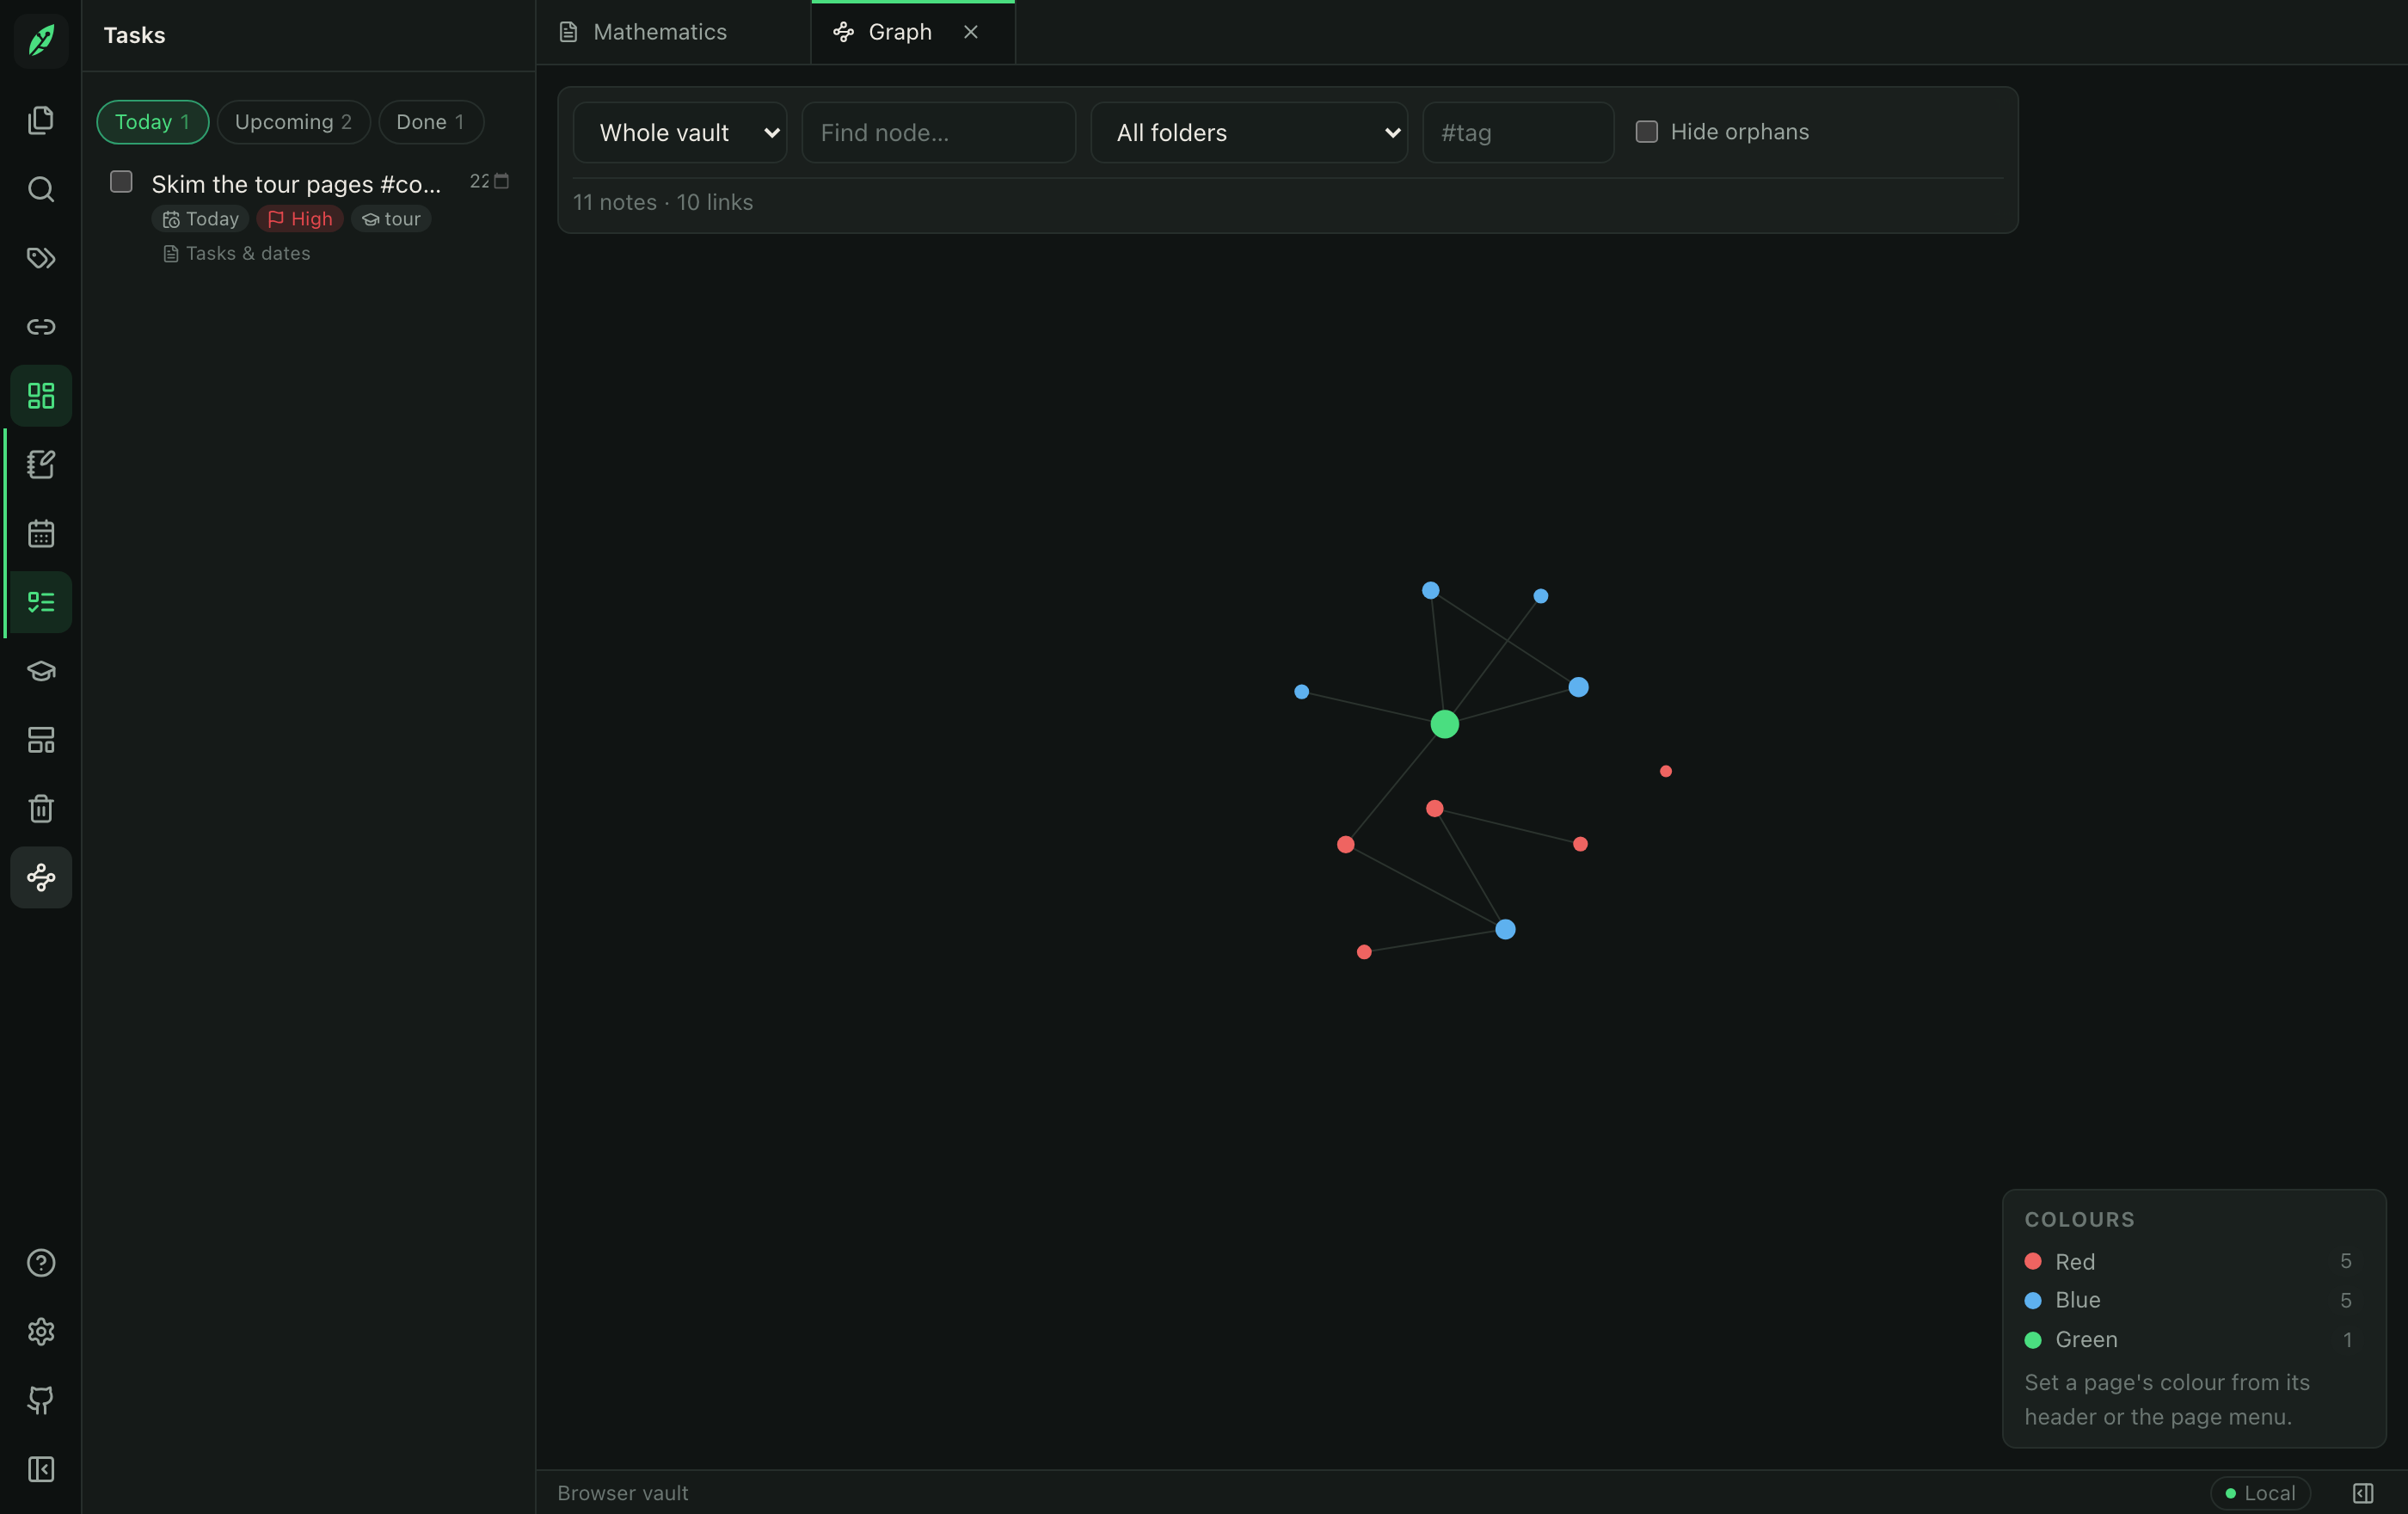Show Done tasks filter
2408x1514 pixels.
(431, 122)
